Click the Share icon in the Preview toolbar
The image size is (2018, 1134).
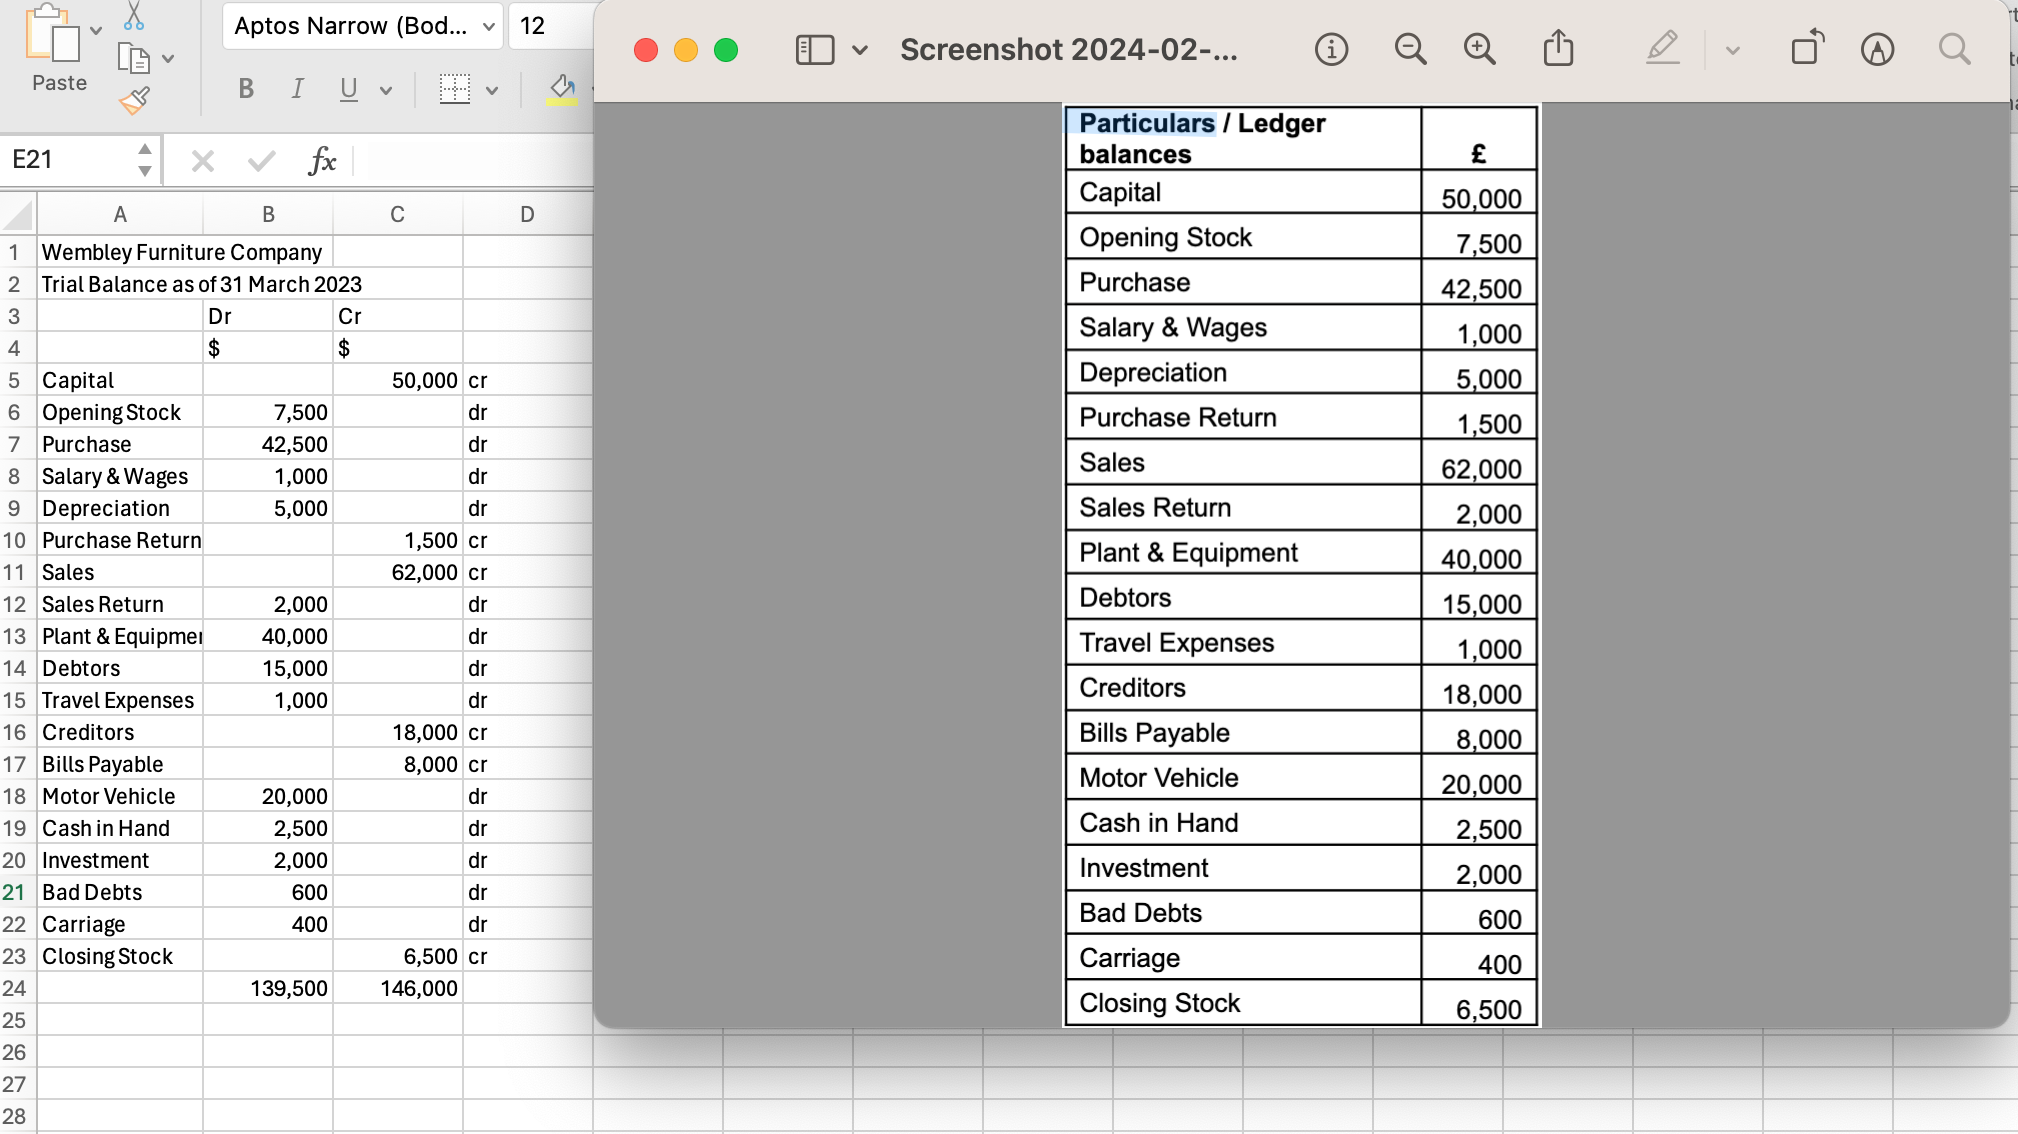pos(1557,48)
